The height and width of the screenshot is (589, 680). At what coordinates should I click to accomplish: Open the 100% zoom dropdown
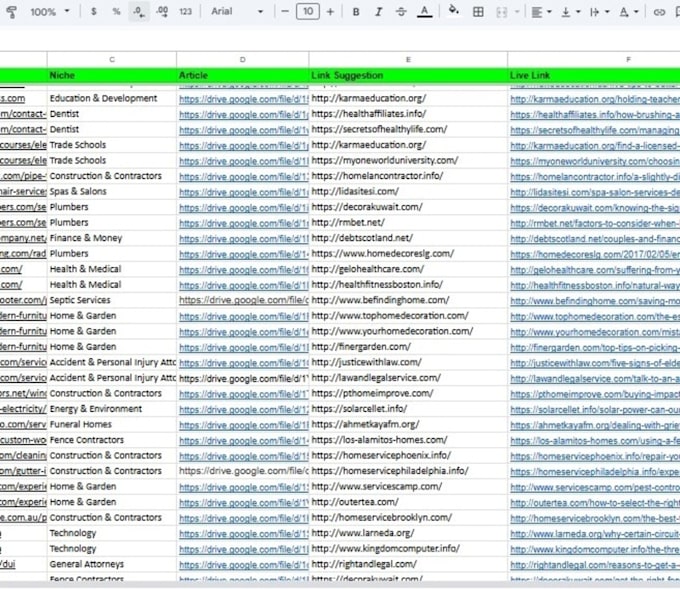click(x=49, y=12)
